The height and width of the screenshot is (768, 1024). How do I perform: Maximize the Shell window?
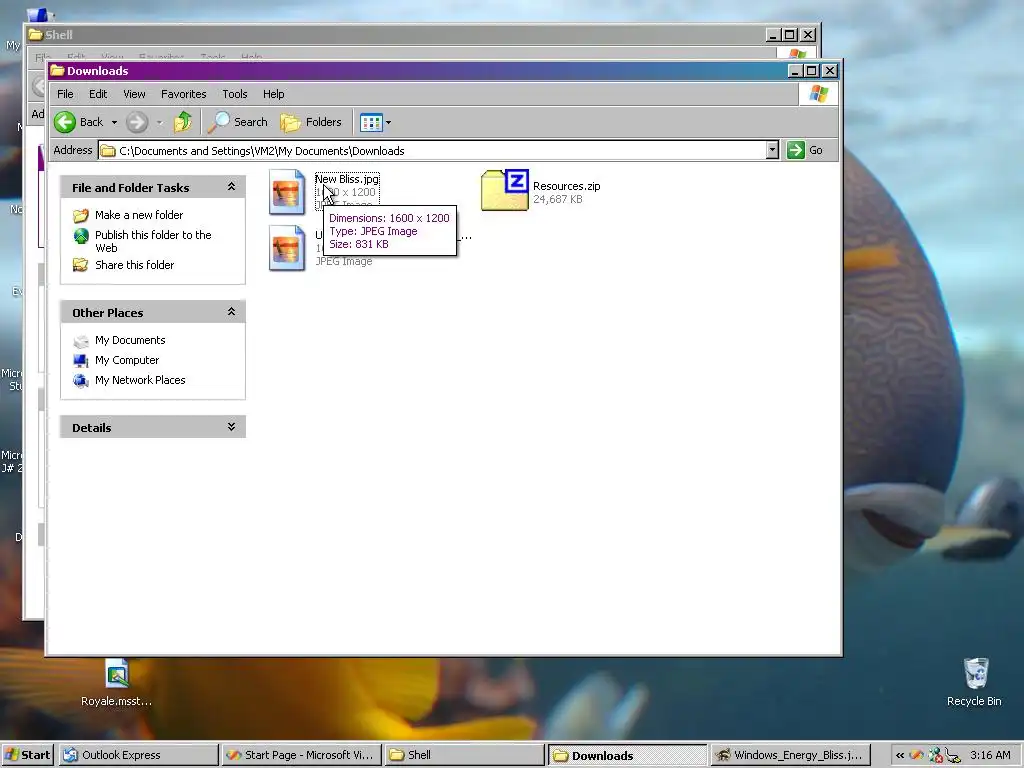click(790, 35)
